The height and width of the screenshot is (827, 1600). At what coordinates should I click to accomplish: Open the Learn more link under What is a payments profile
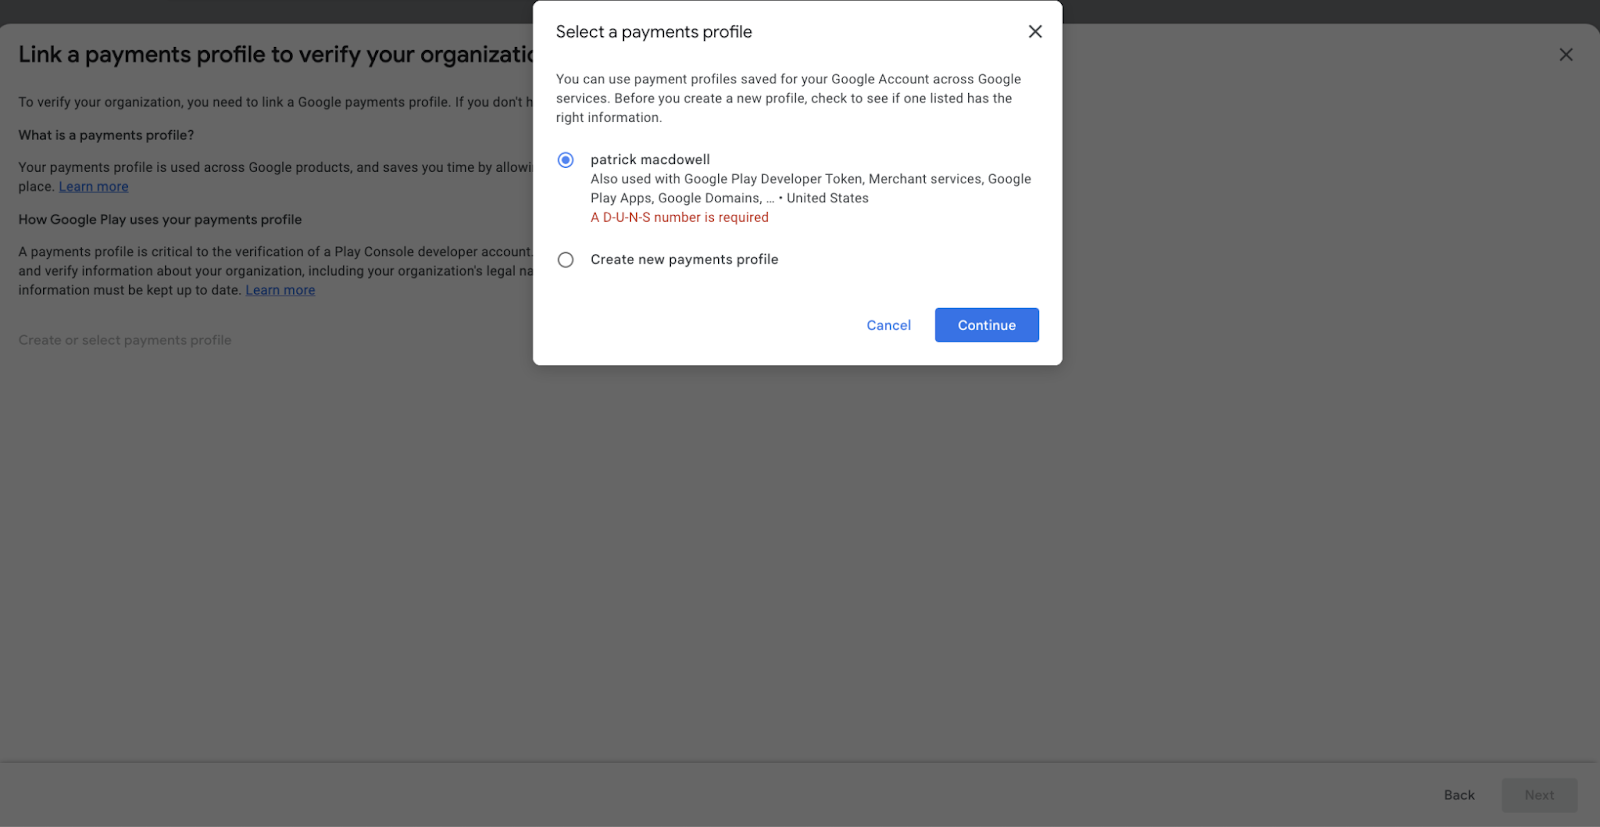point(94,187)
